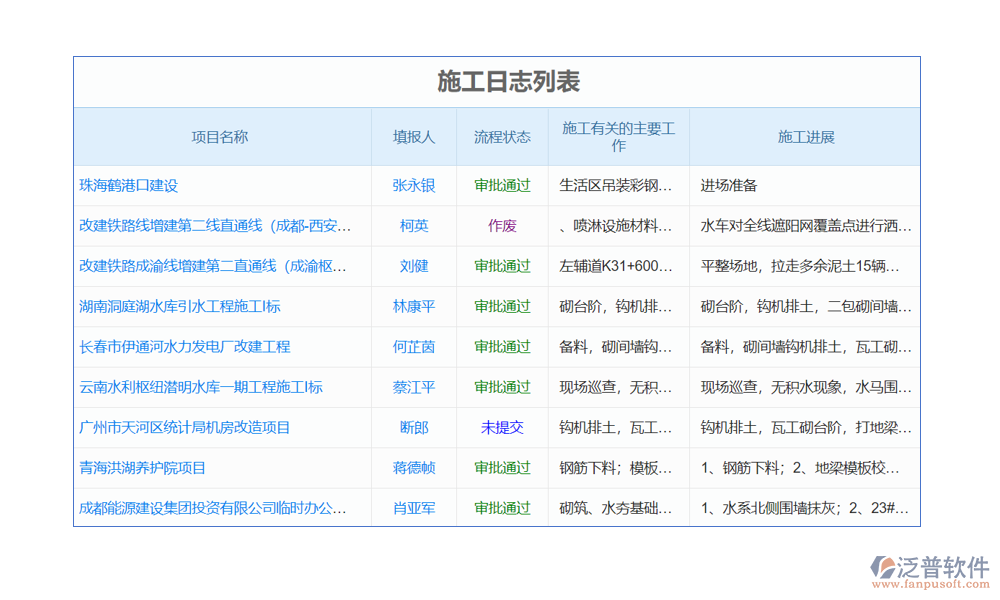
Task: Click the 泛普软件 logo icon
Action: coord(883,566)
